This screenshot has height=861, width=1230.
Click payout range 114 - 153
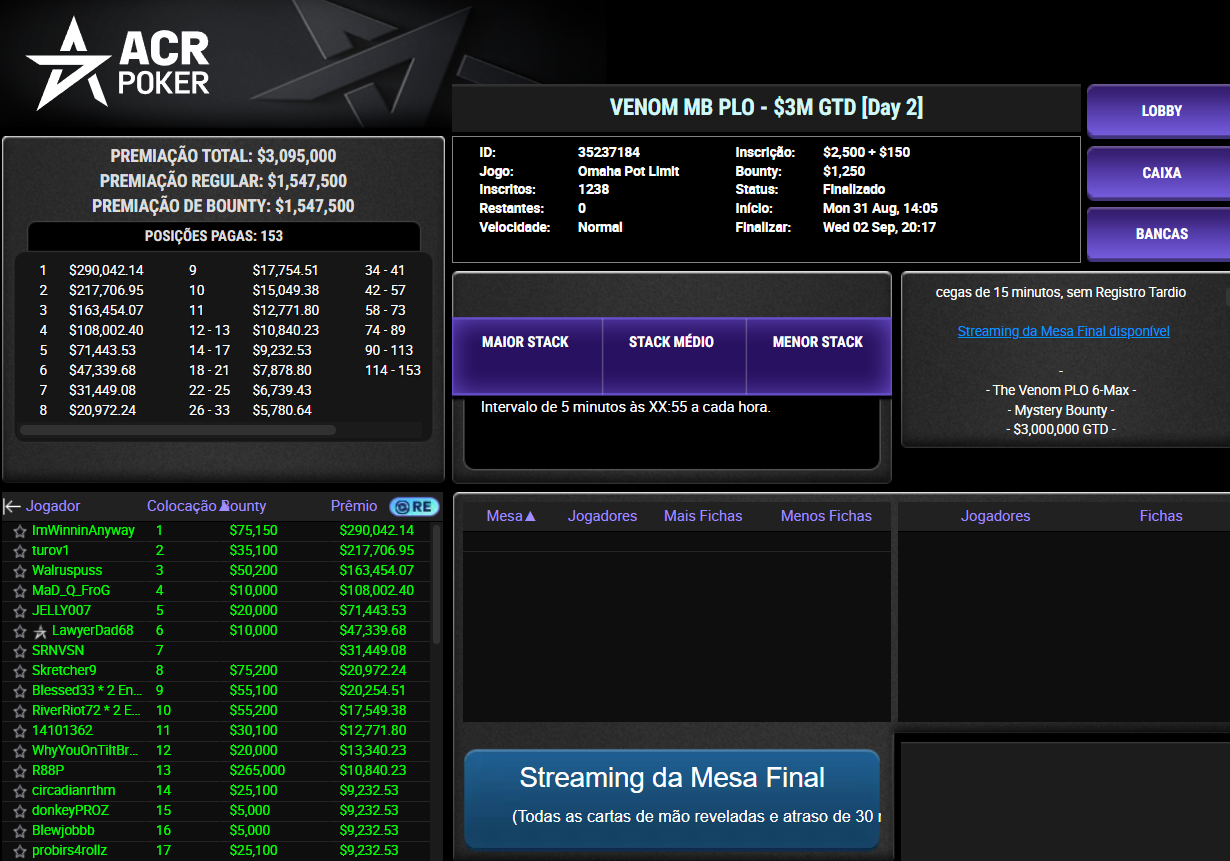tap(393, 371)
